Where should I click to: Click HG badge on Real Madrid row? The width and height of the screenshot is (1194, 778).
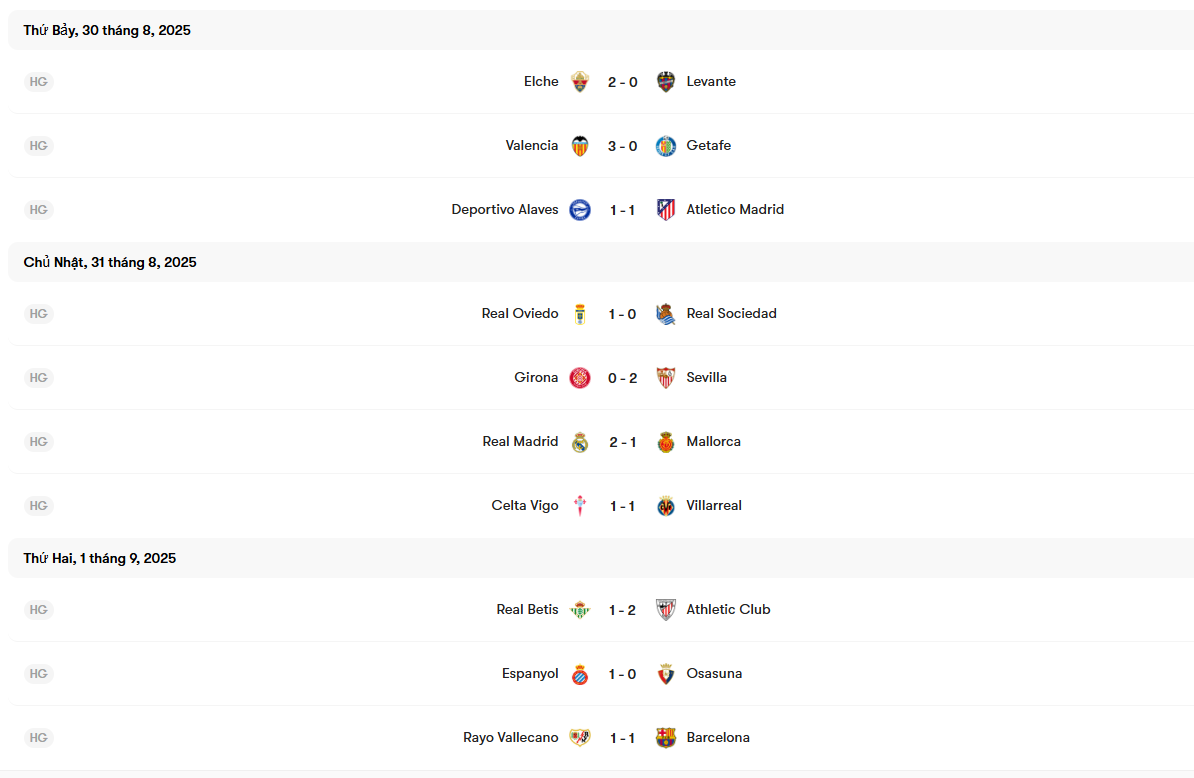click(38, 442)
